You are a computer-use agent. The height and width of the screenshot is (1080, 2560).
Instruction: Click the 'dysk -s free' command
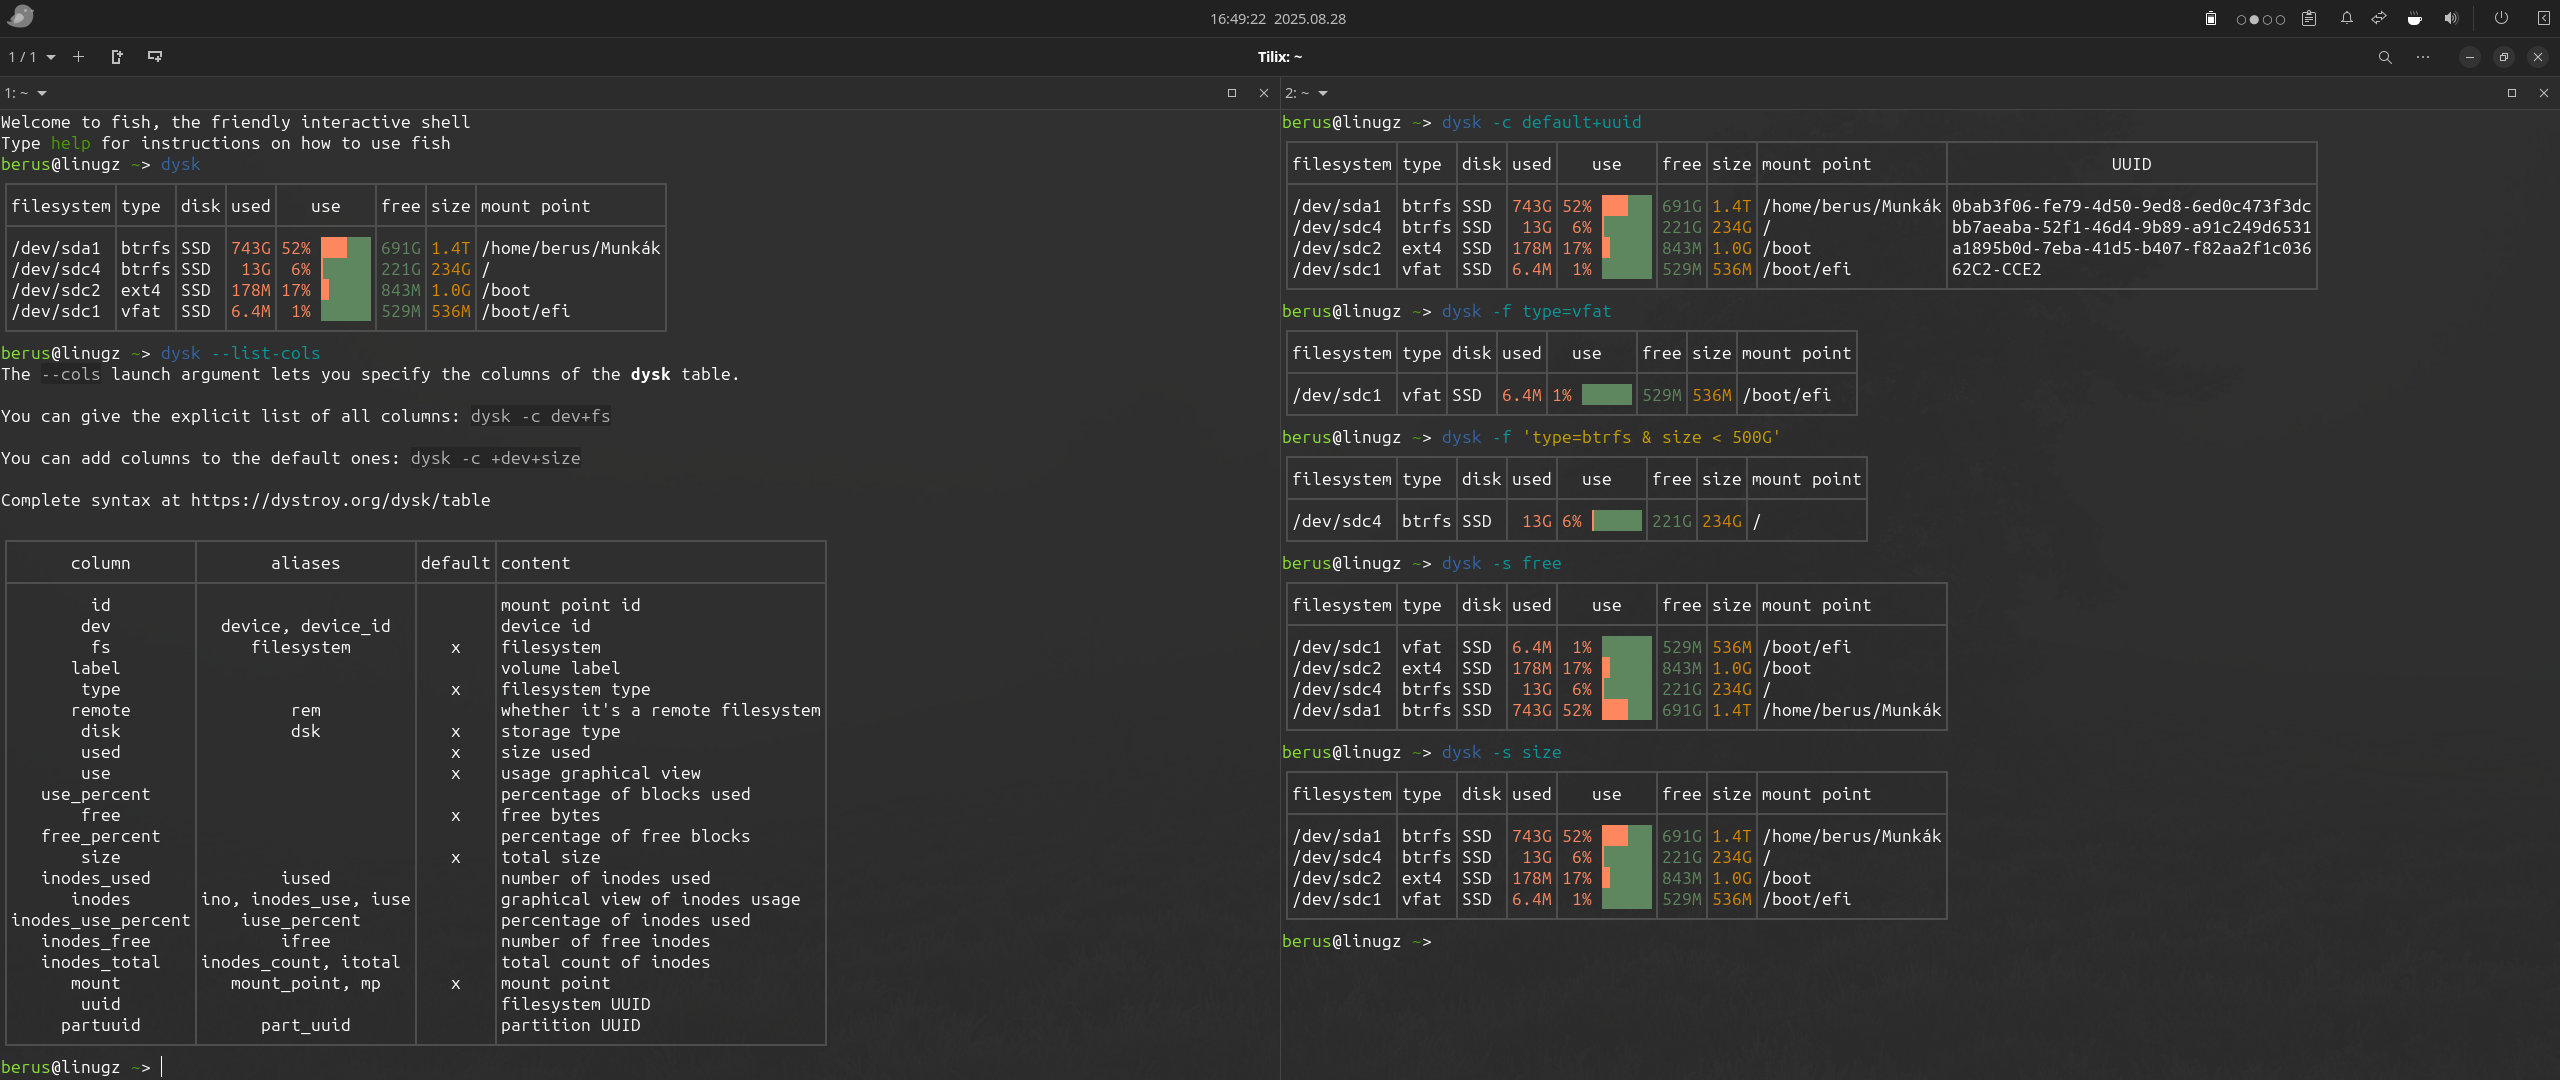click(1502, 563)
